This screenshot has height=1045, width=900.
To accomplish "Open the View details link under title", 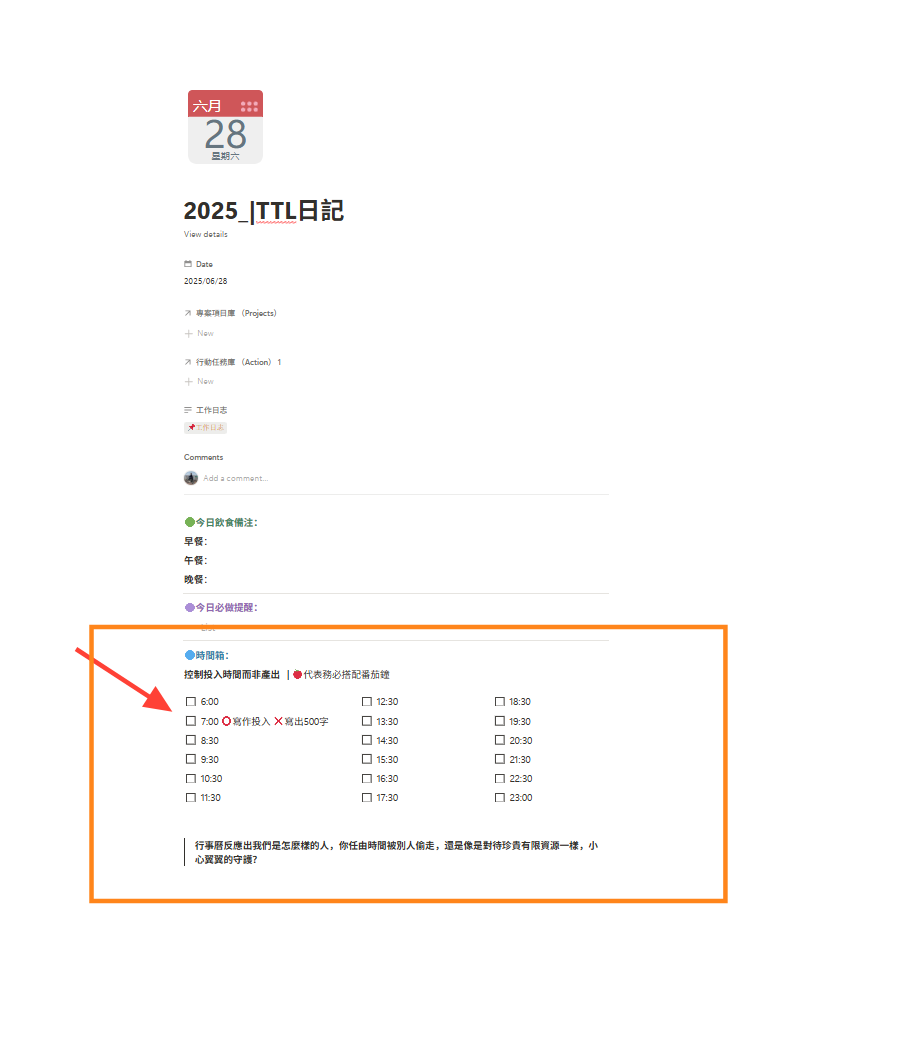I will [x=205, y=234].
